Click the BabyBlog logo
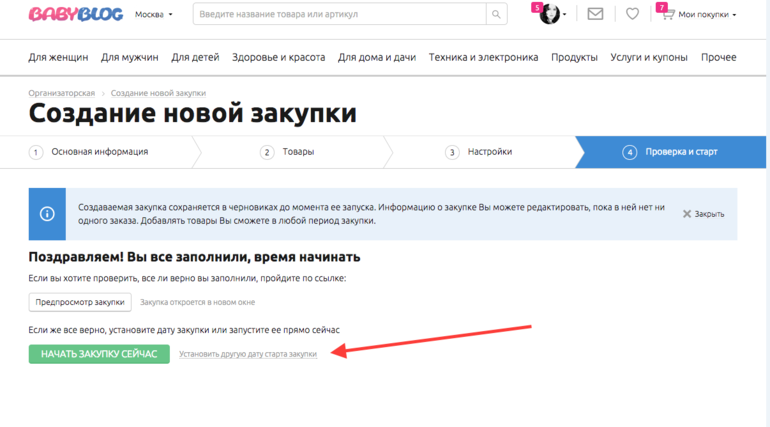Viewport: 770px width, 427px height. click(75, 15)
